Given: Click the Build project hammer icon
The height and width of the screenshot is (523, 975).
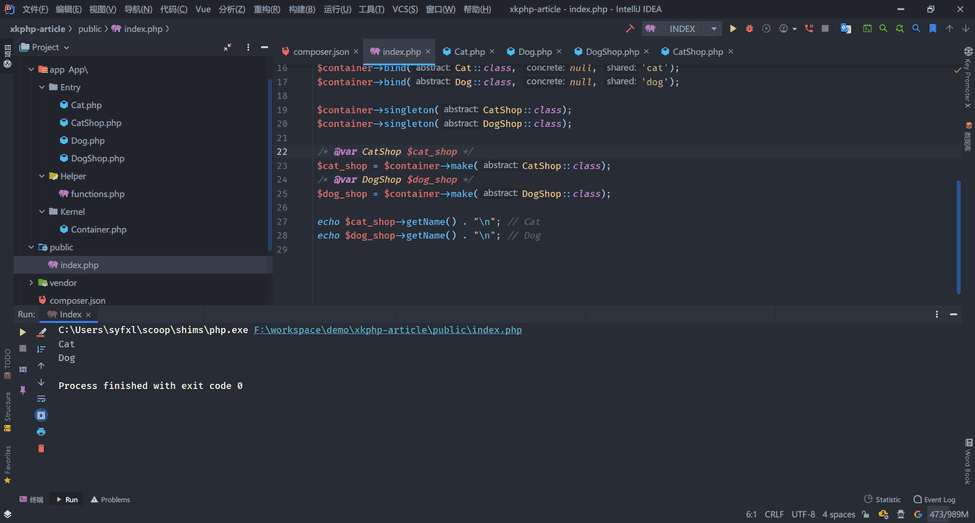Looking at the screenshot, I should coord(630,29).
